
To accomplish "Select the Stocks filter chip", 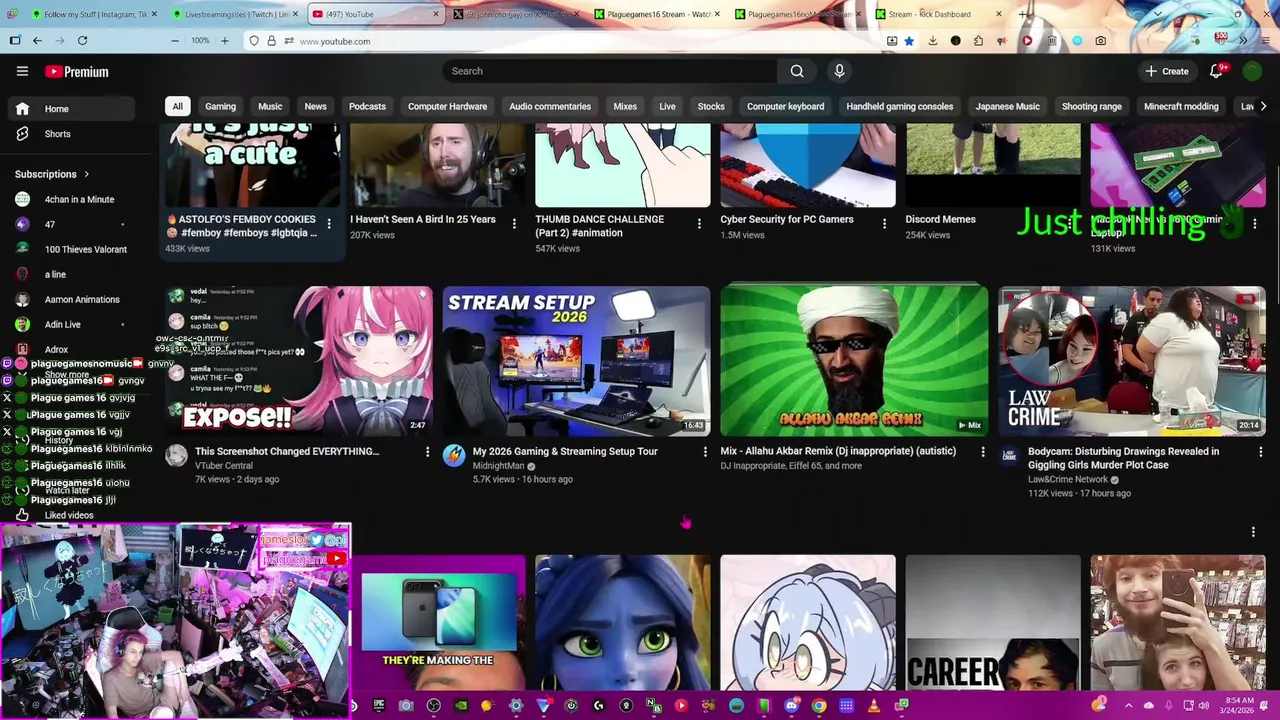I will click(711, 106).
